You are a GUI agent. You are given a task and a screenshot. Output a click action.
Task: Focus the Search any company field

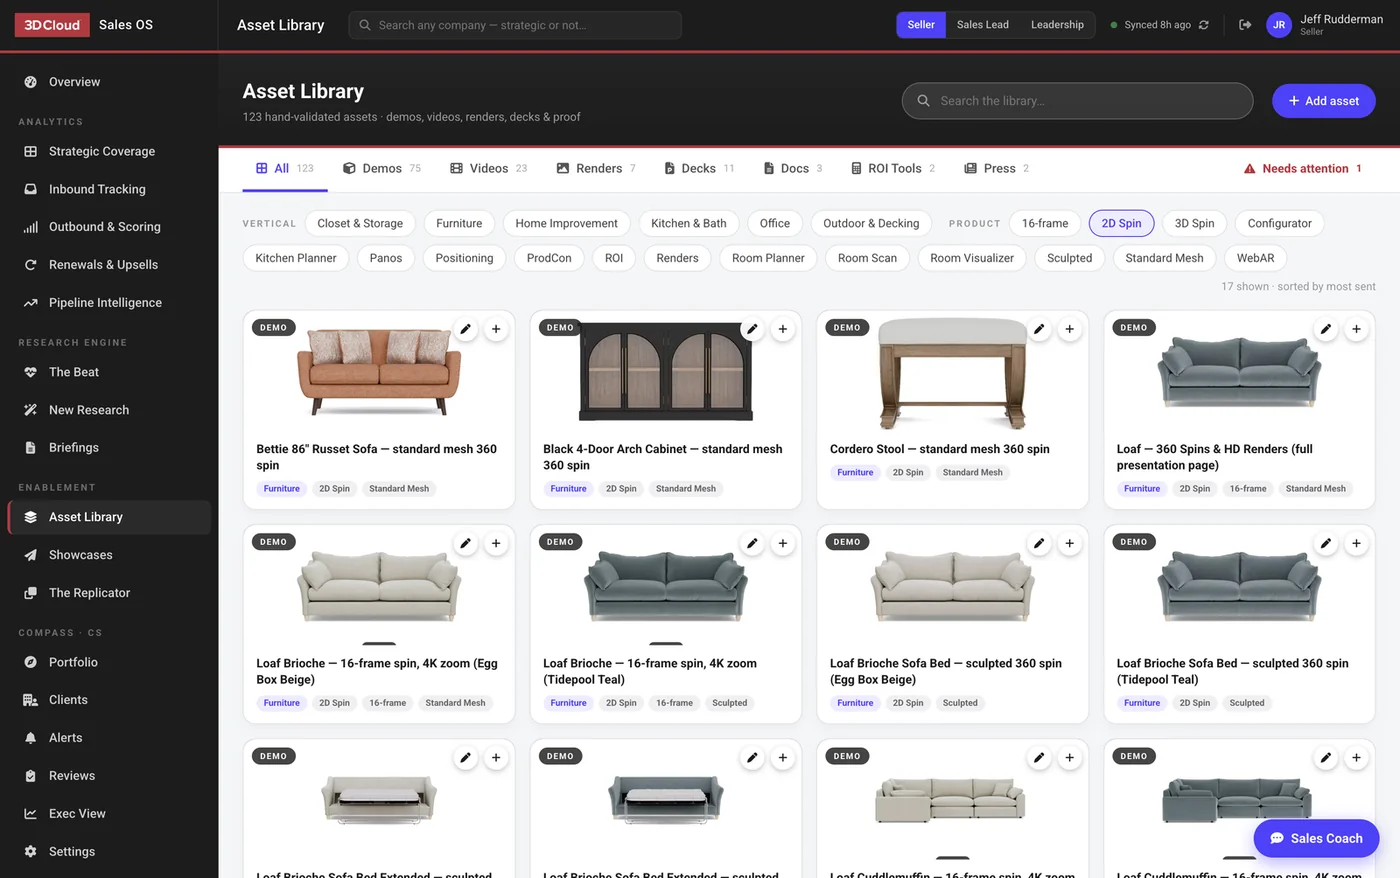coord(515,25)
